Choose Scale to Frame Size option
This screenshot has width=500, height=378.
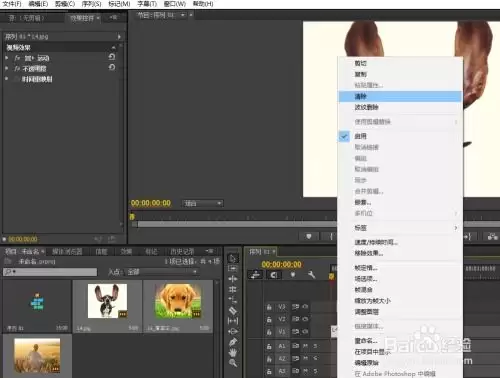click(x=400, y=301)
